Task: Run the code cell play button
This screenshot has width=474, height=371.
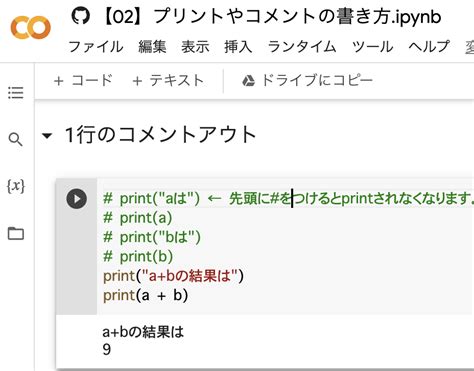Action: [77, 199]
